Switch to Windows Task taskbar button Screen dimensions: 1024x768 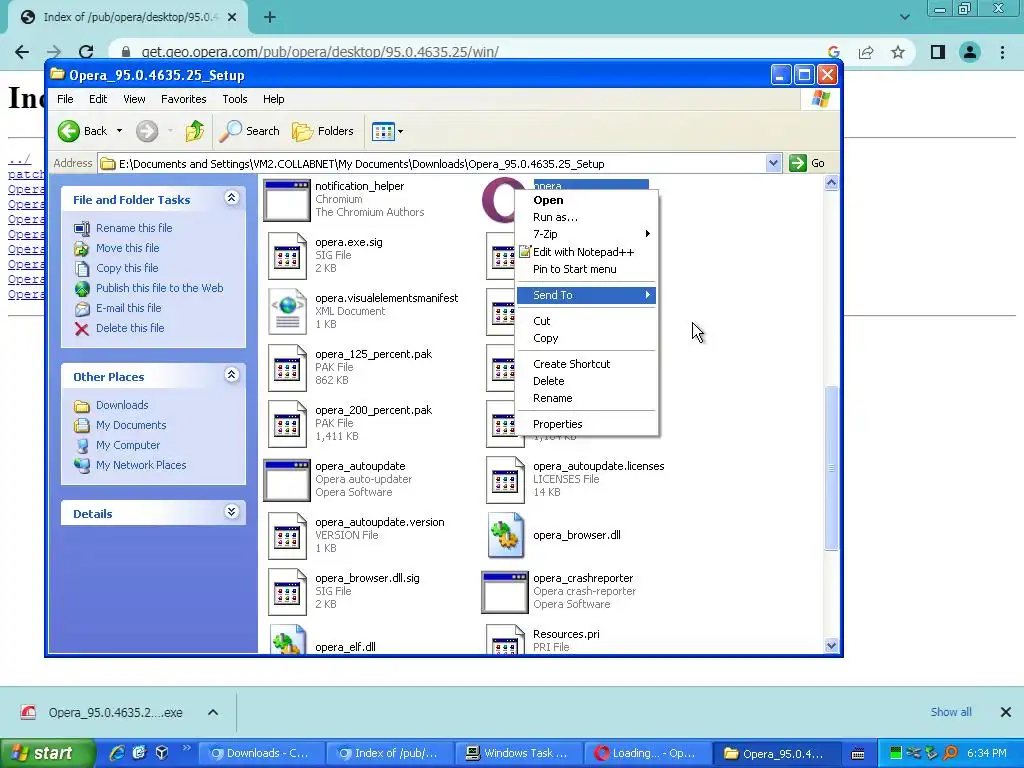click(x=517, y=754)
